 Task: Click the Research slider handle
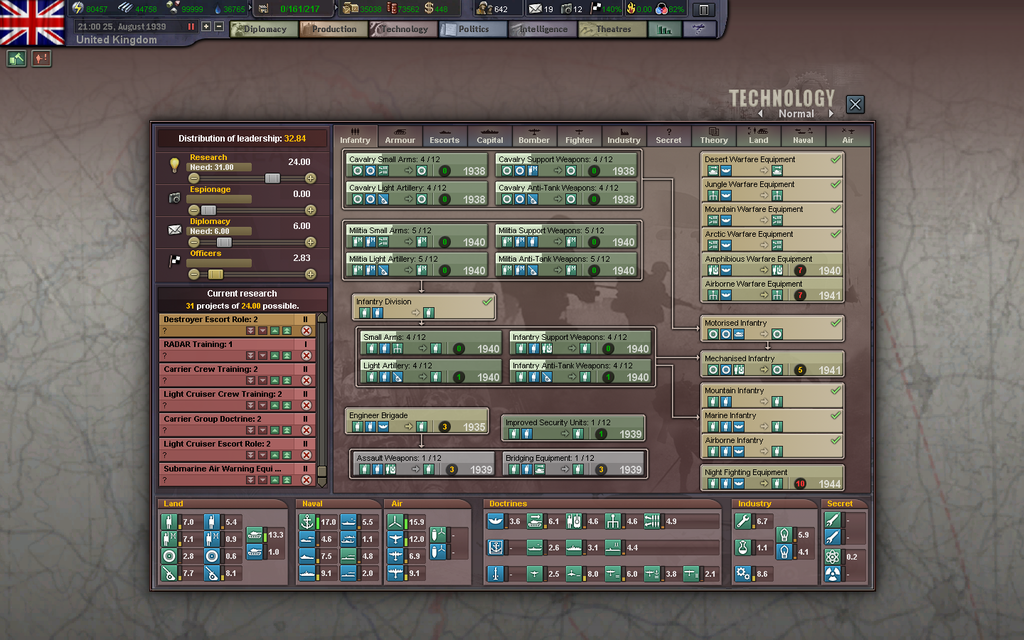272,178
